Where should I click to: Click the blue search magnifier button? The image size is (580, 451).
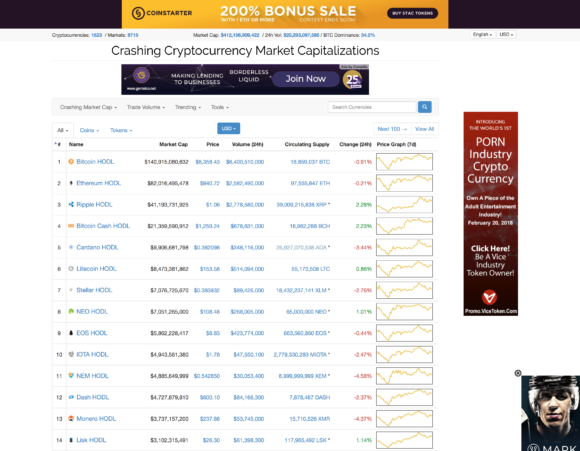point(425,107)
